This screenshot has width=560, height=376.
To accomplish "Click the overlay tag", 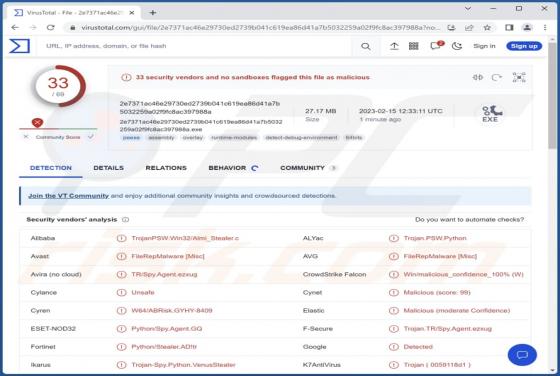I will pos(193,137).
